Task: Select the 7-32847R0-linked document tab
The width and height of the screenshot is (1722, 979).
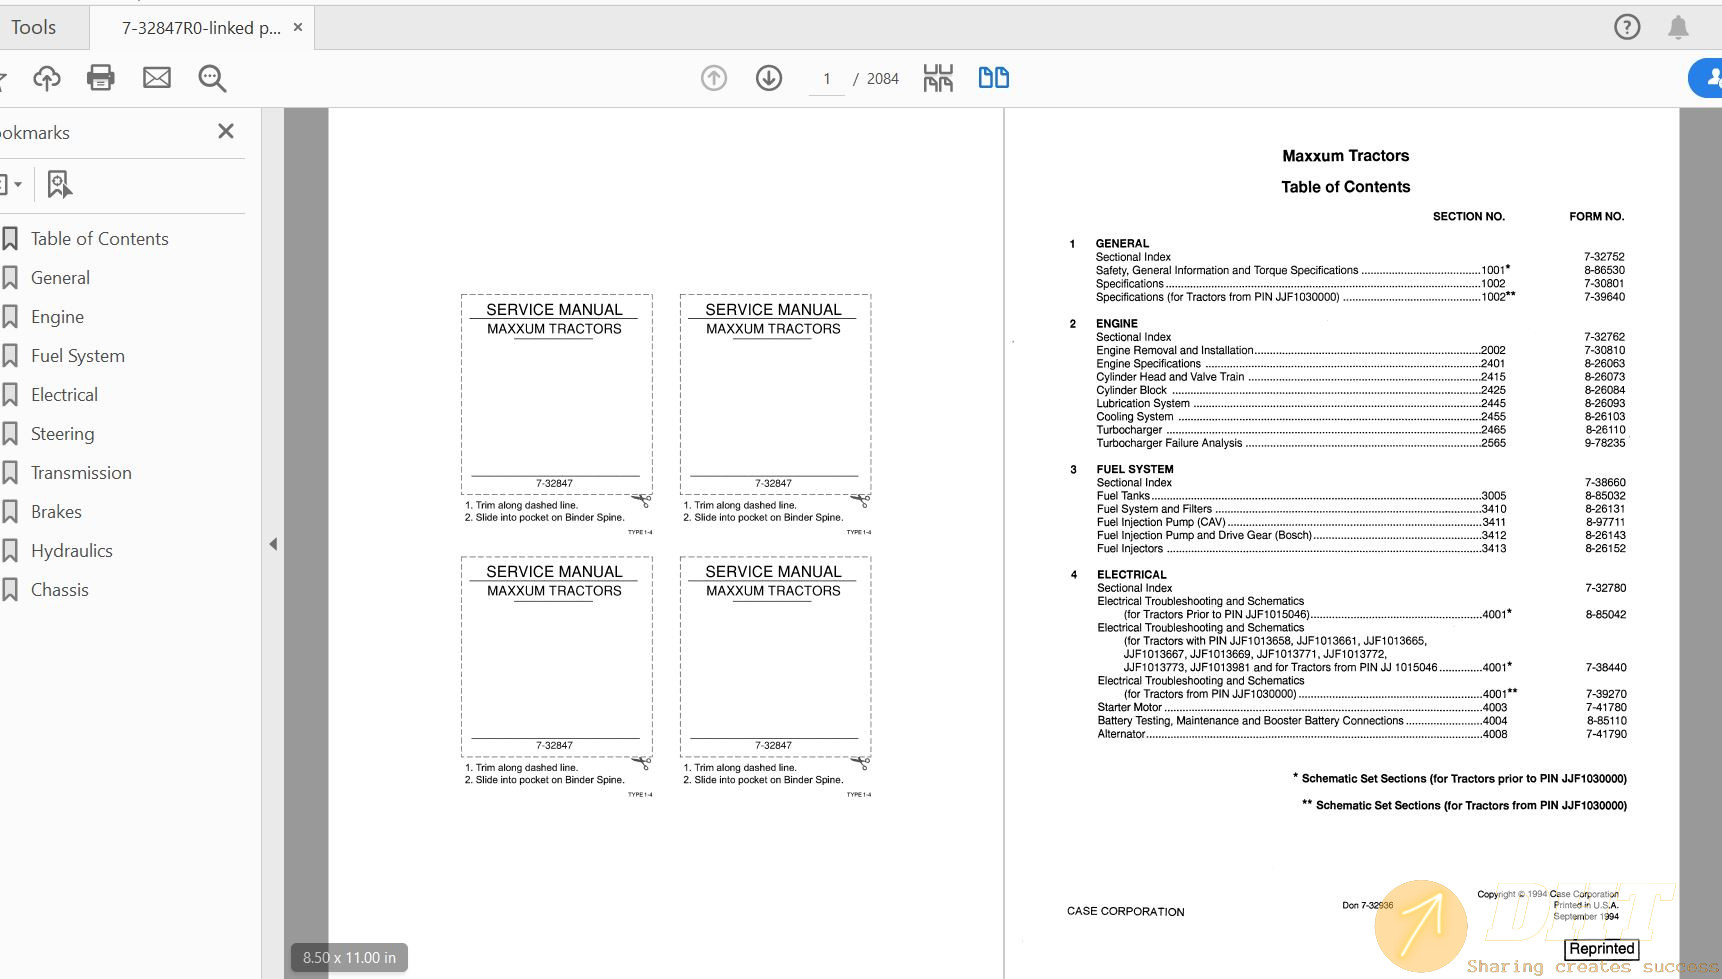Action: coord(200,28)
